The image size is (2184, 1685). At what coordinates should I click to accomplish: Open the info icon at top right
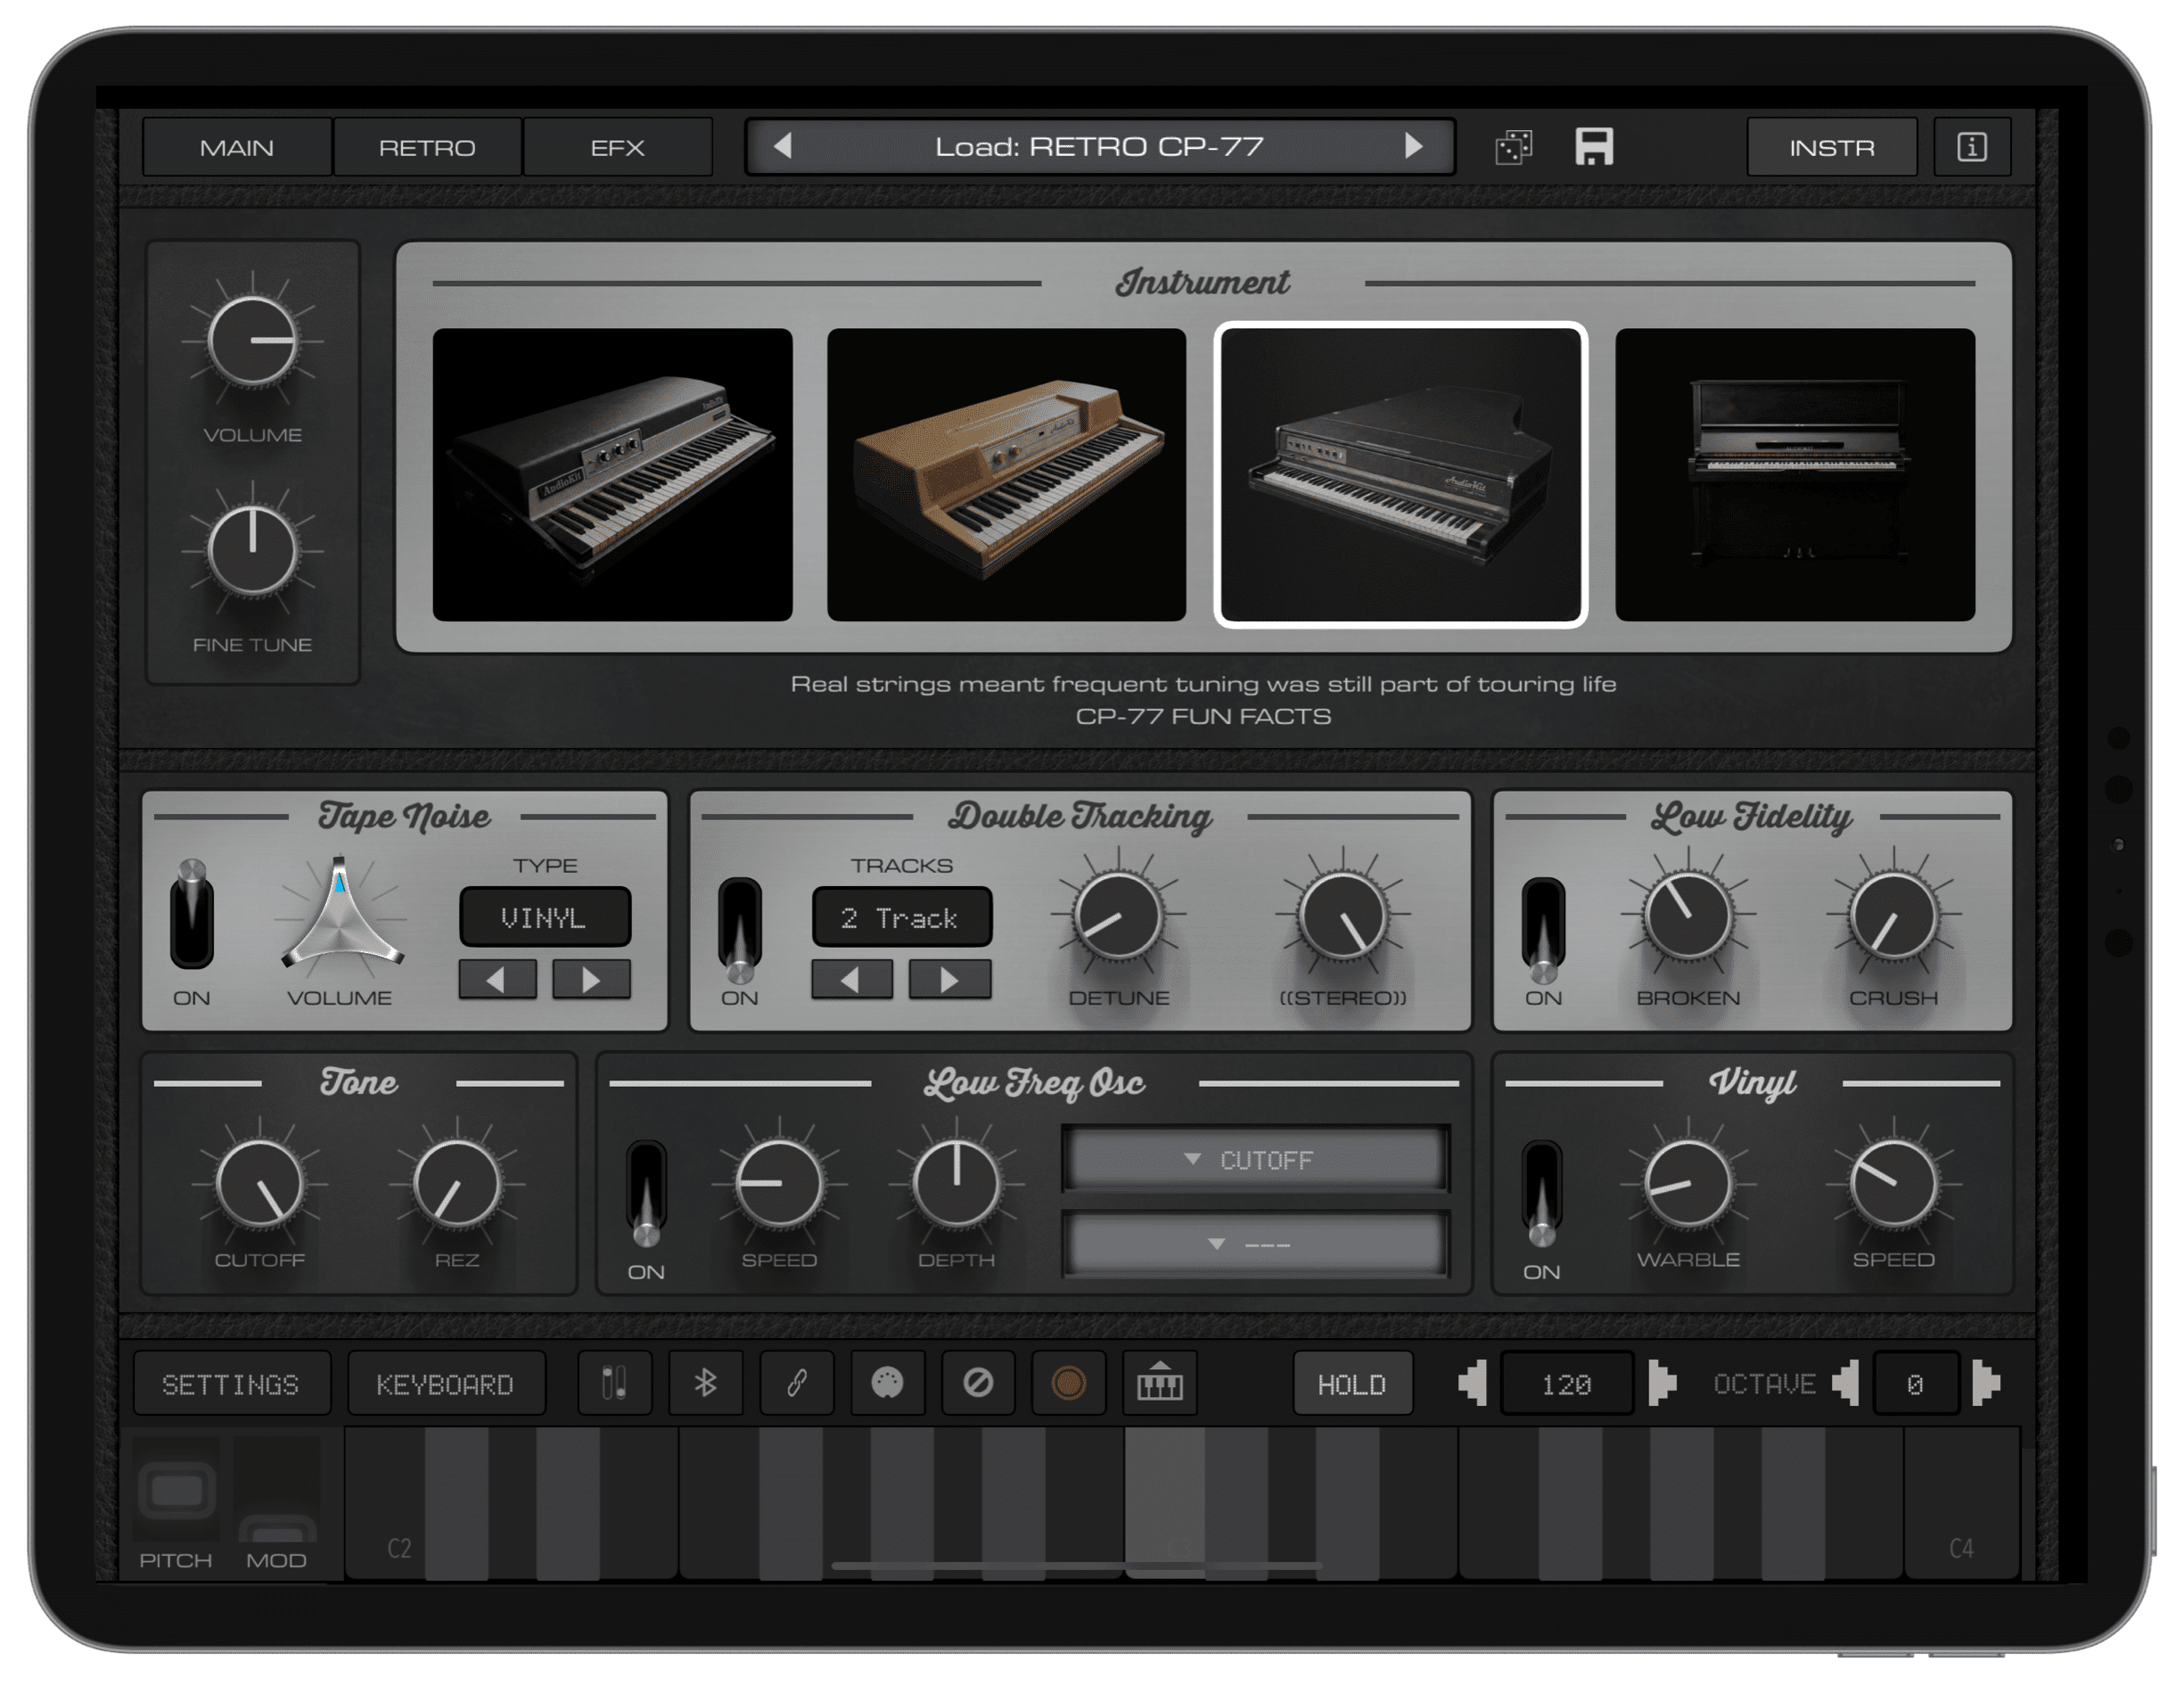(1971, 148)
